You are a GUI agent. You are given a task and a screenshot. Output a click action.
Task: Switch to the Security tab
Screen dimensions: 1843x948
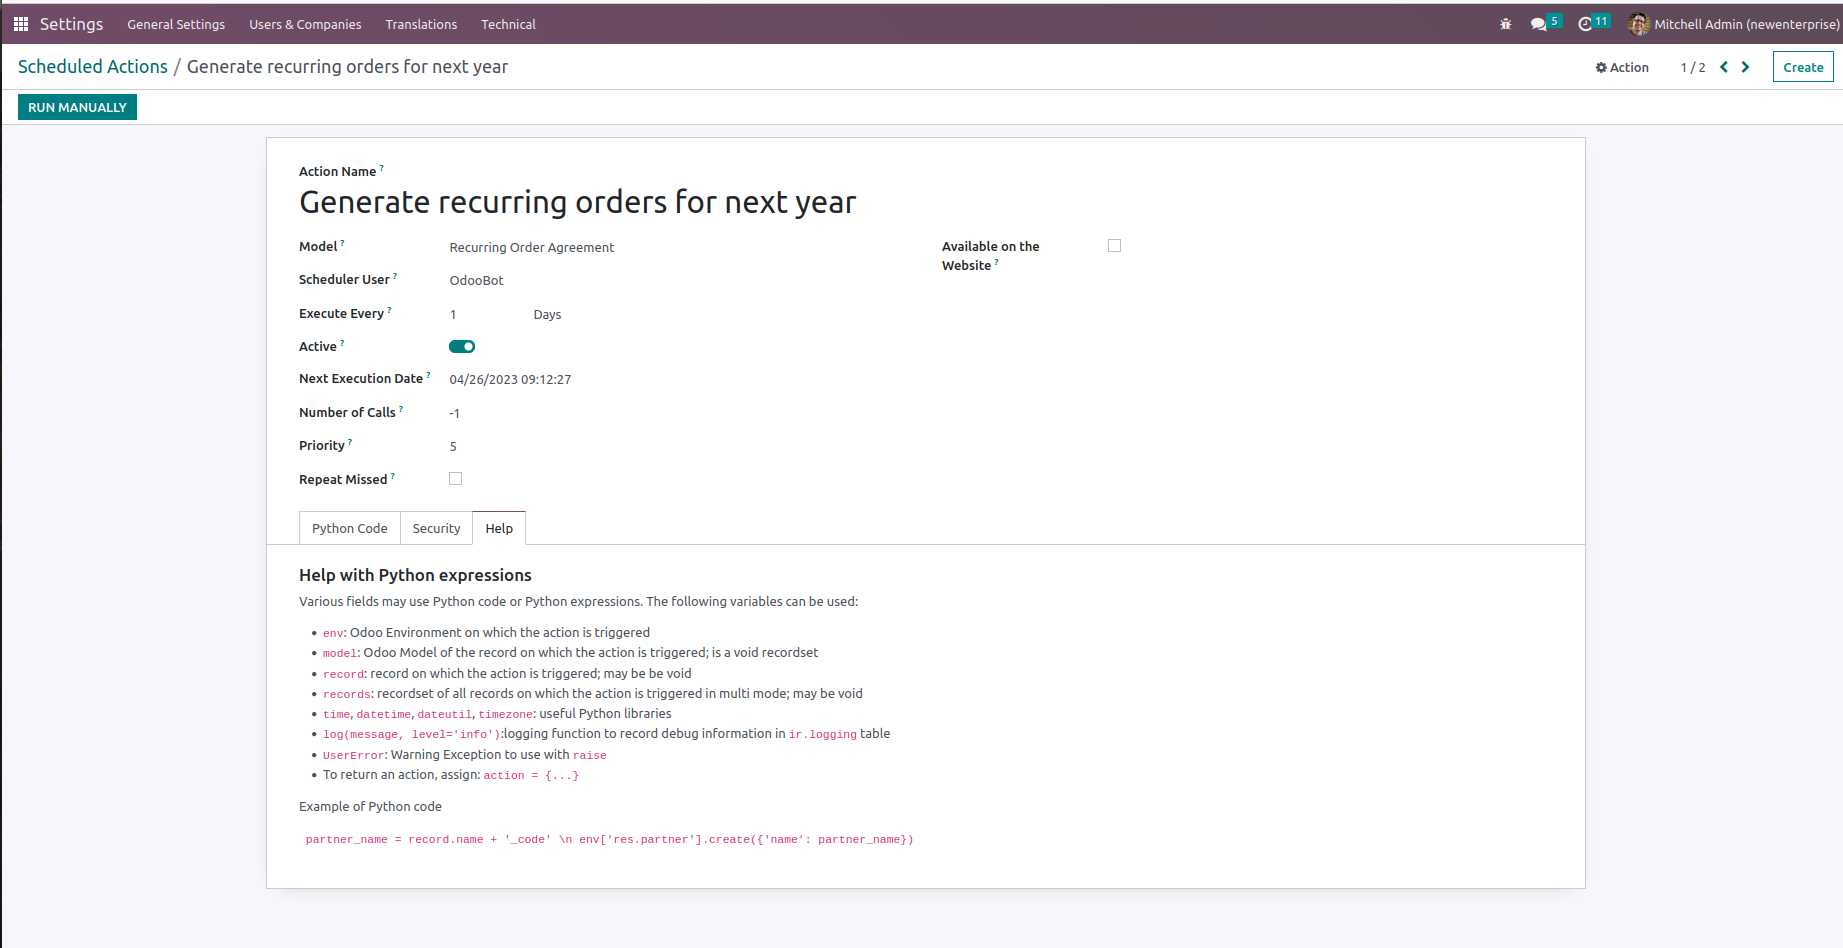[x=436, y=529]
